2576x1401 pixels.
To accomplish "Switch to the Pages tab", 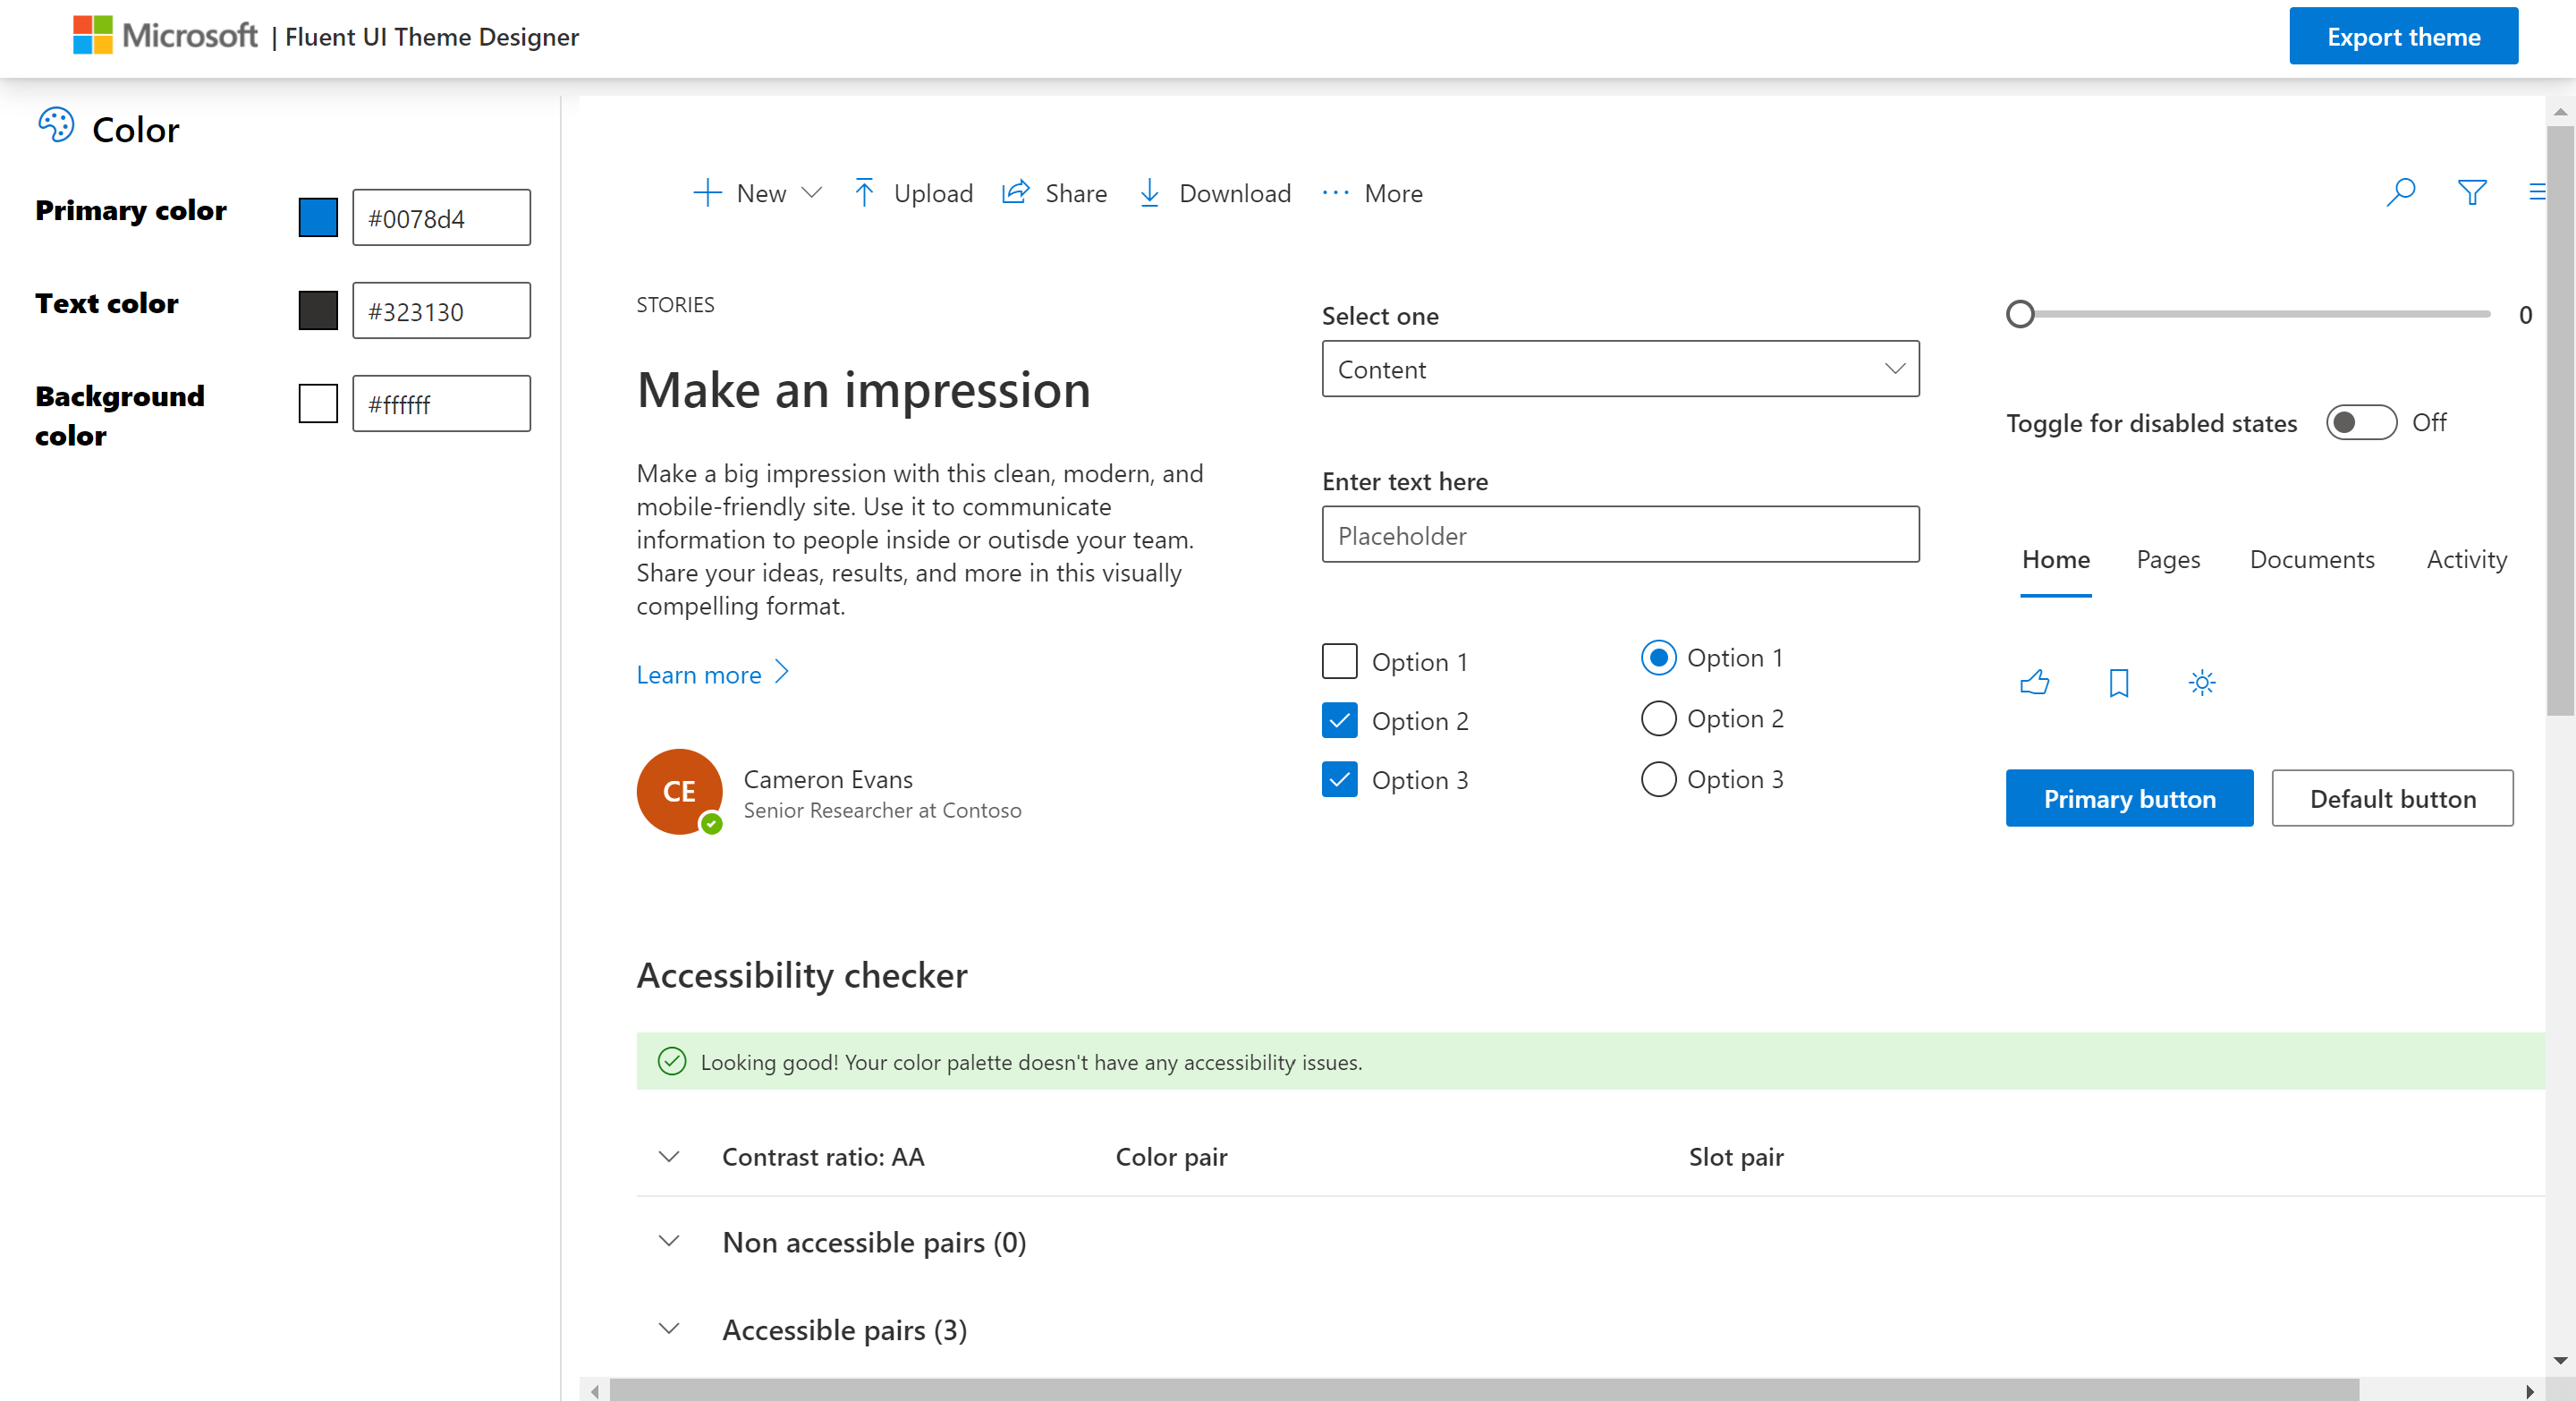I will pyautogui.click(x=2167, y=560).
